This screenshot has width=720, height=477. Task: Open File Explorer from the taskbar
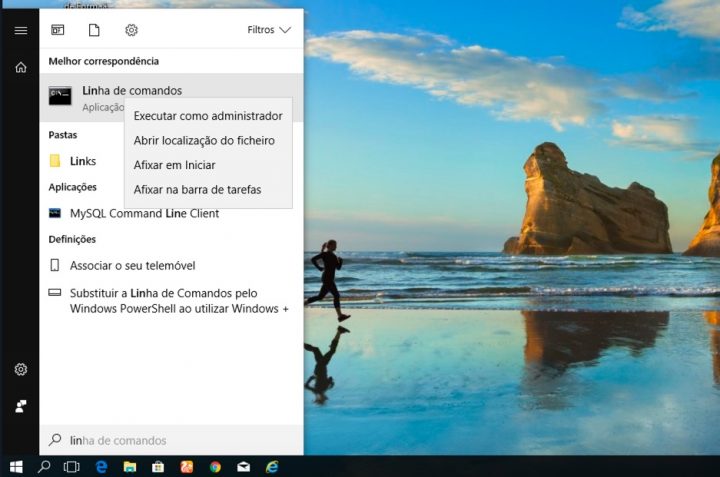point(129,466)
